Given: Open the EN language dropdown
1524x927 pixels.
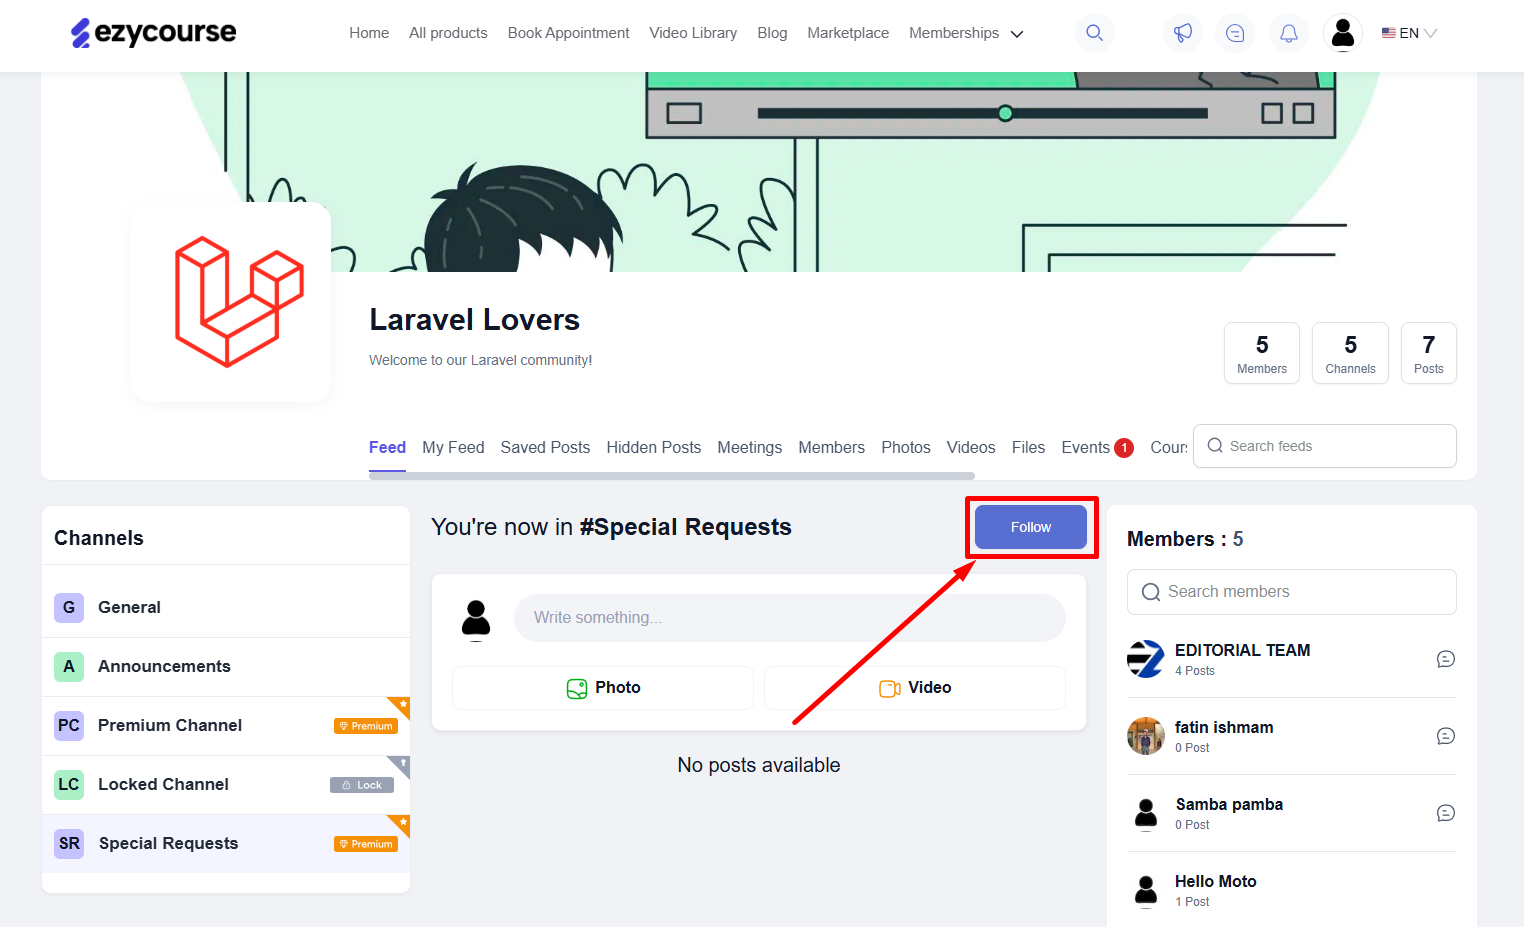Looking at the screenshot, I should coord(1409,33).
